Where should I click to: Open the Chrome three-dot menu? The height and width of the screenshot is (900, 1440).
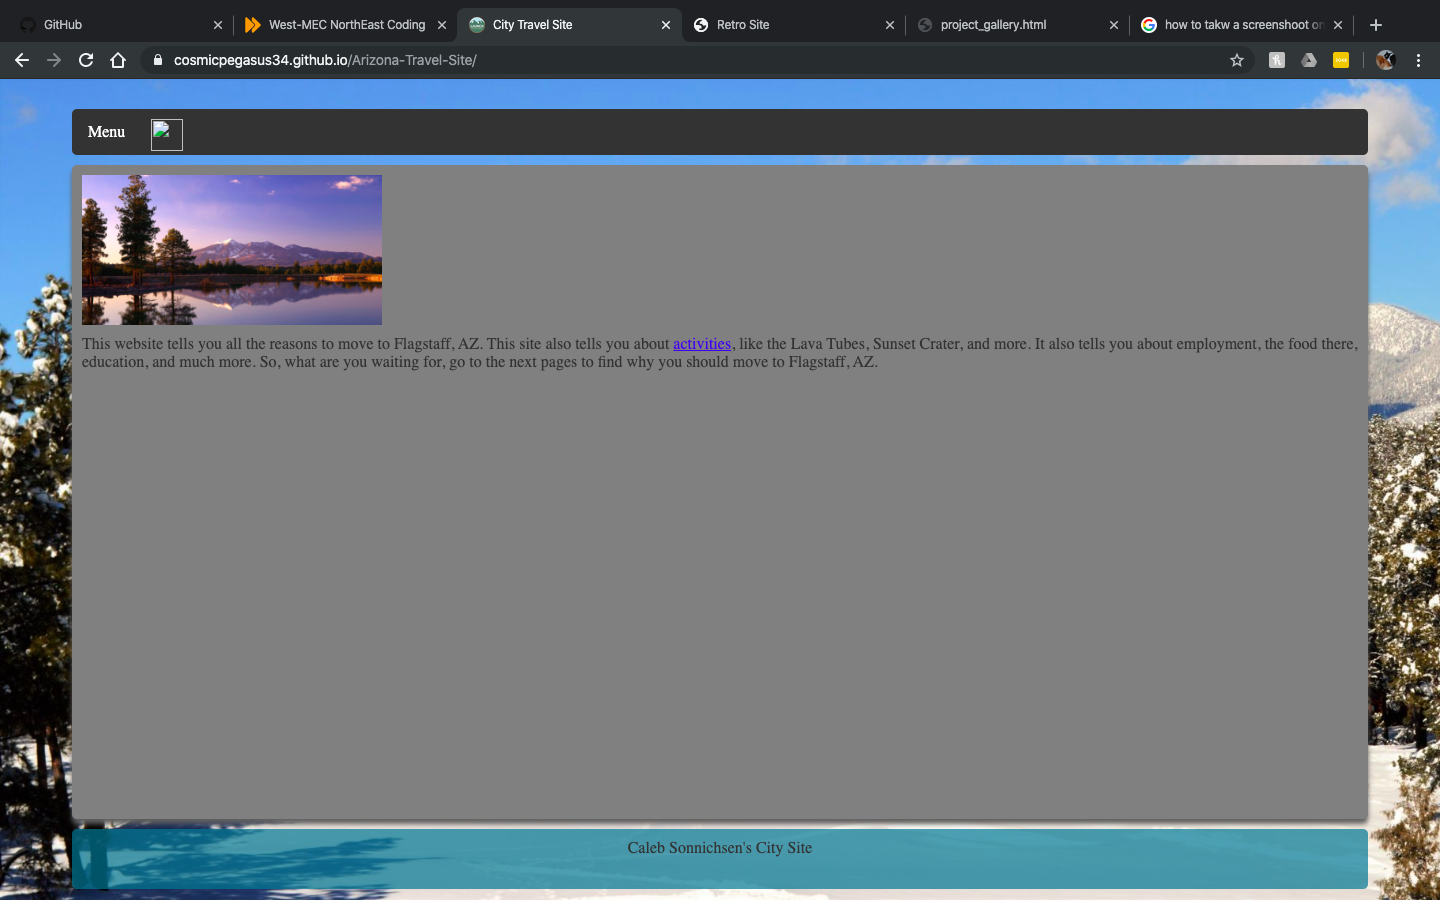pos(1418,60)
